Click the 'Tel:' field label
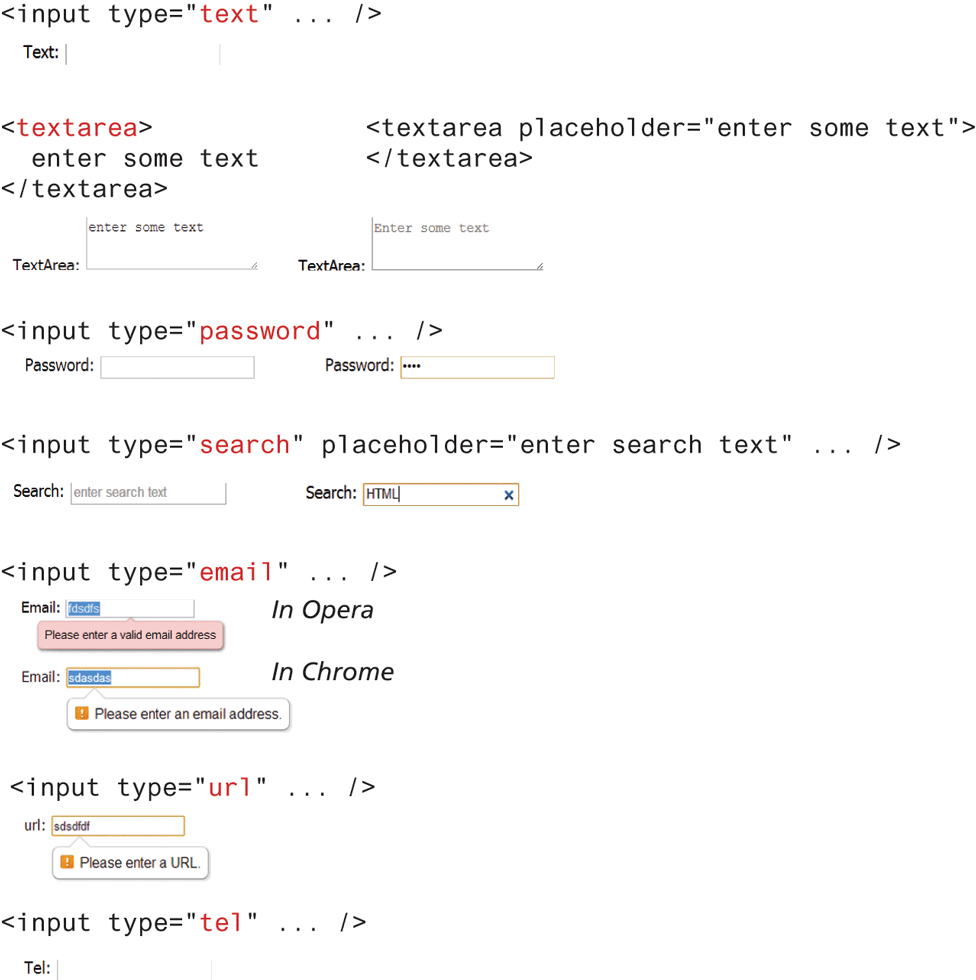The height and width of the screenshot is (980, 976). (x=37, y=968)
